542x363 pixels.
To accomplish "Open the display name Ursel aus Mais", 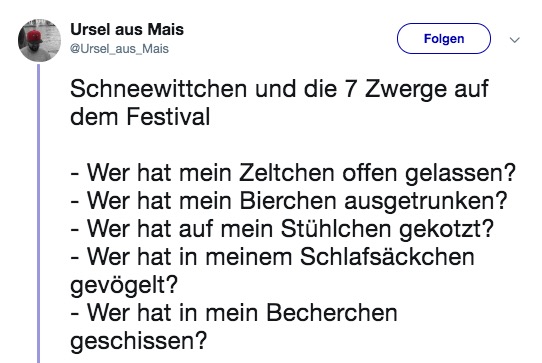I will (x=127, y=29).
